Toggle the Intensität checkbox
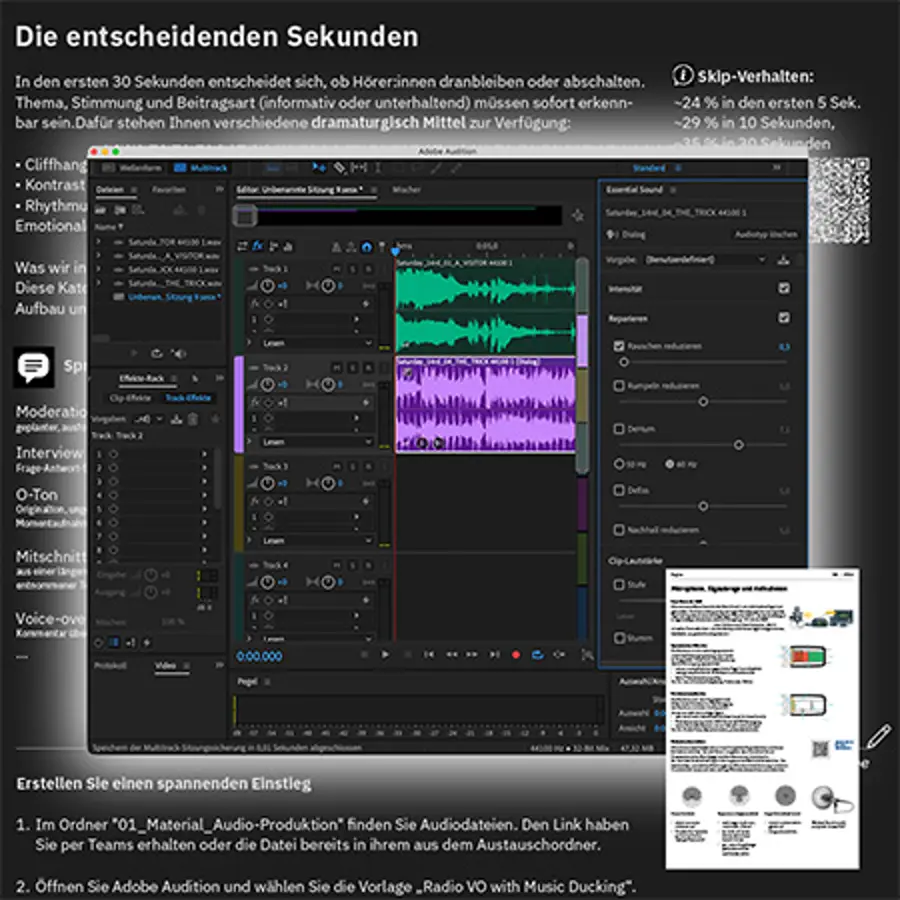 (x=783, y=288)
